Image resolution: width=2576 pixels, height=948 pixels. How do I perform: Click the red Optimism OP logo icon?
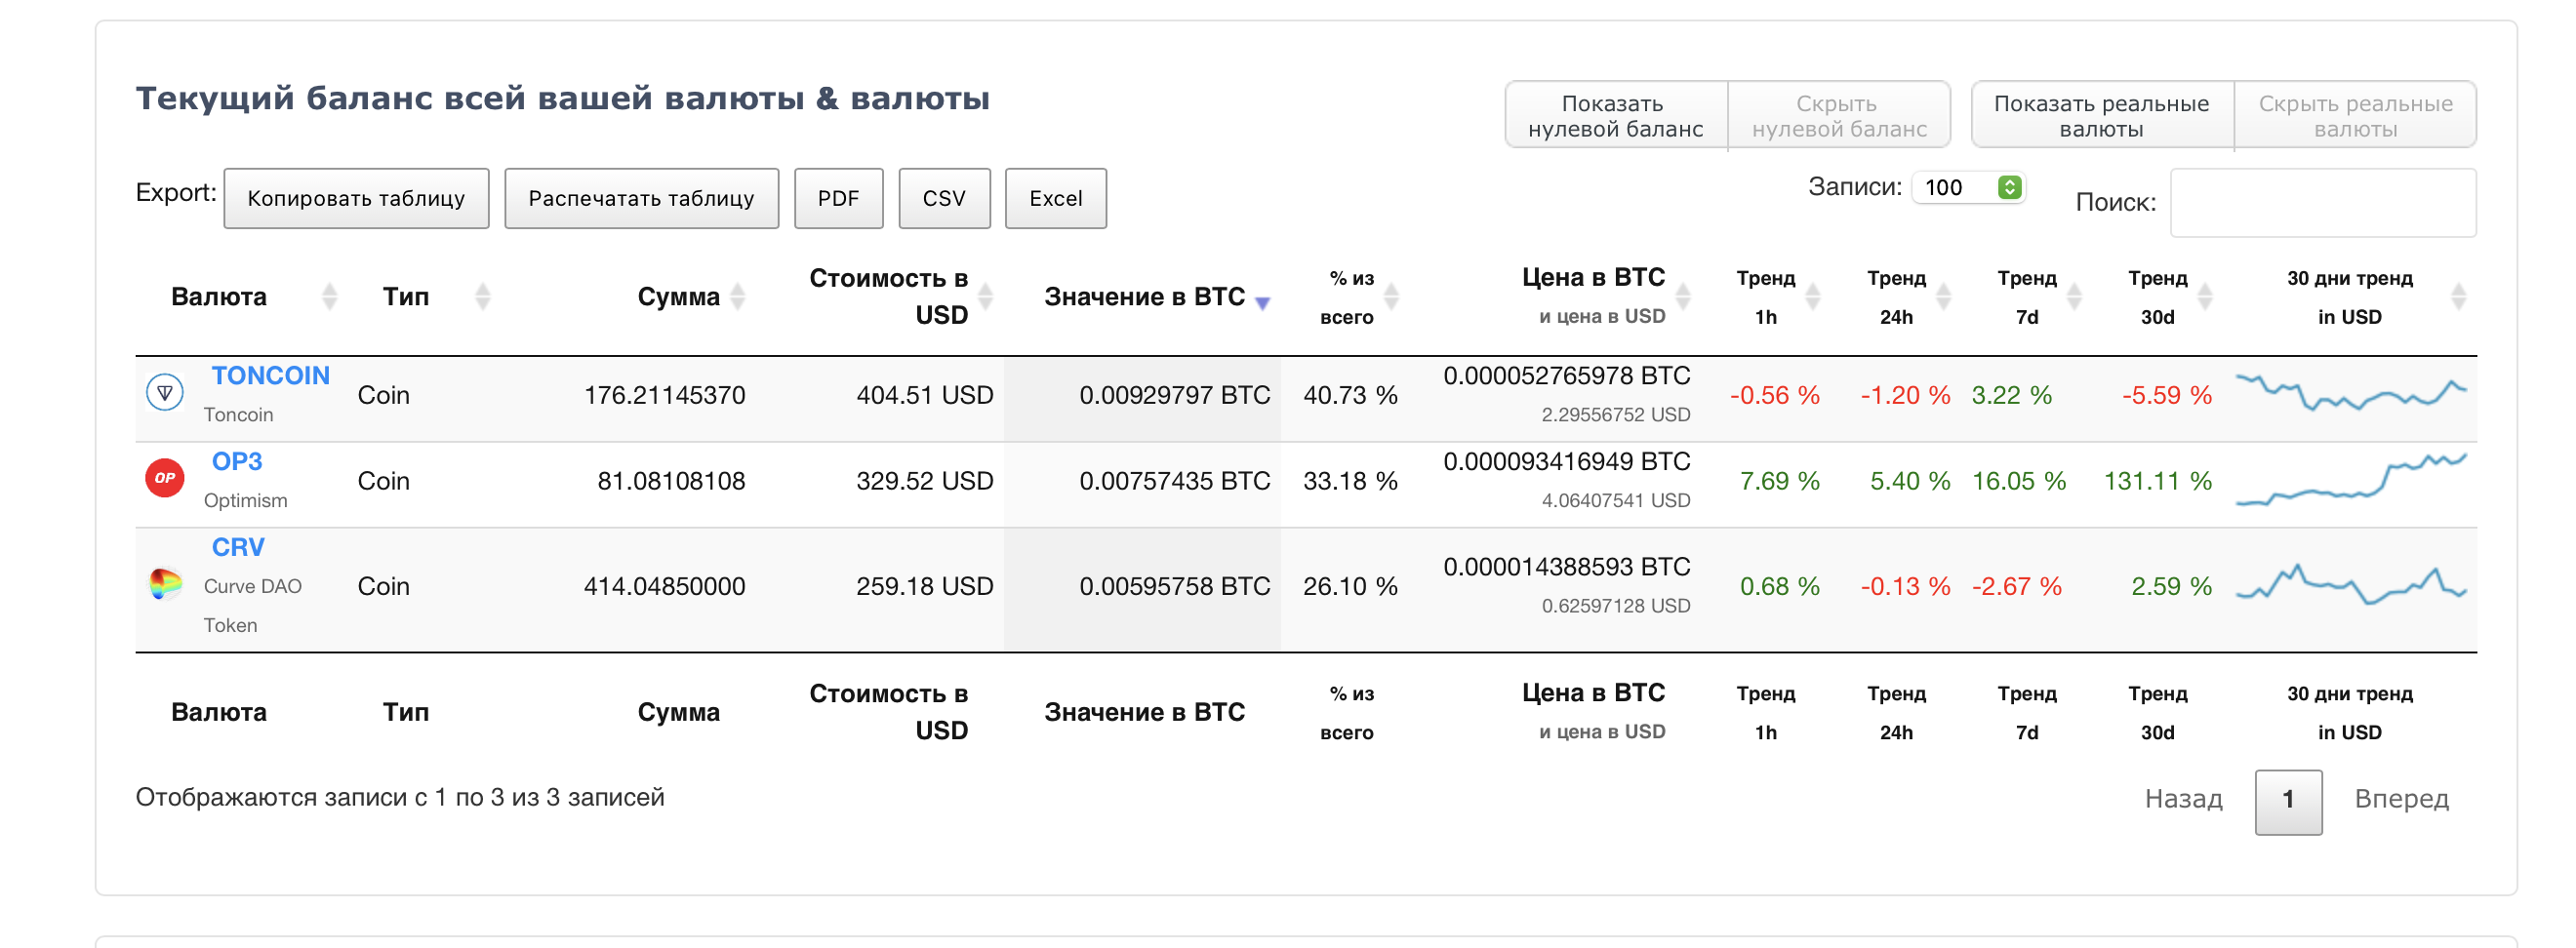point(165,478)
